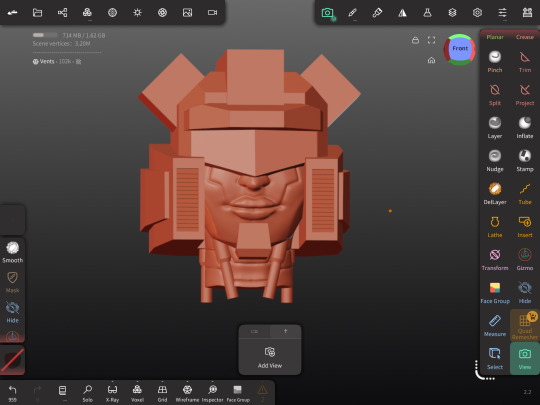Open the video Camera menu

coord(212,13)
